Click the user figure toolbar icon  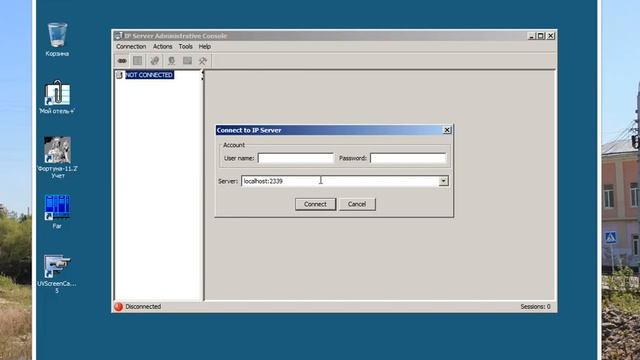pos(171,61)
